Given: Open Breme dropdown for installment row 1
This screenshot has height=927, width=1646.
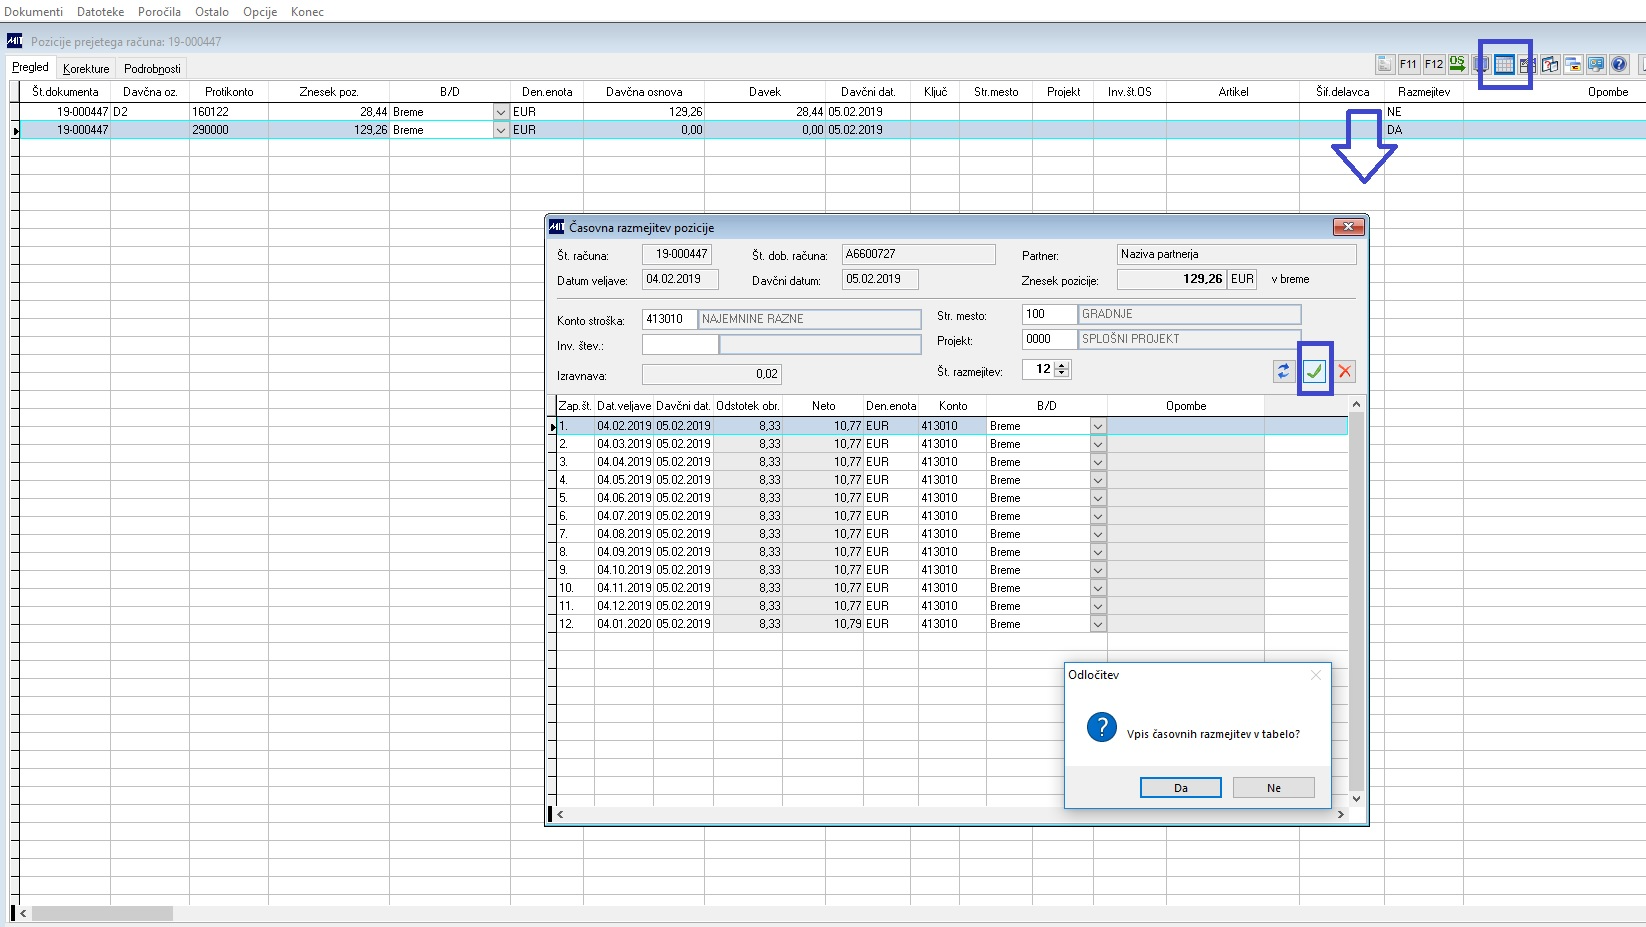Looking at the screenshot, I should (x=1098, y=426).
